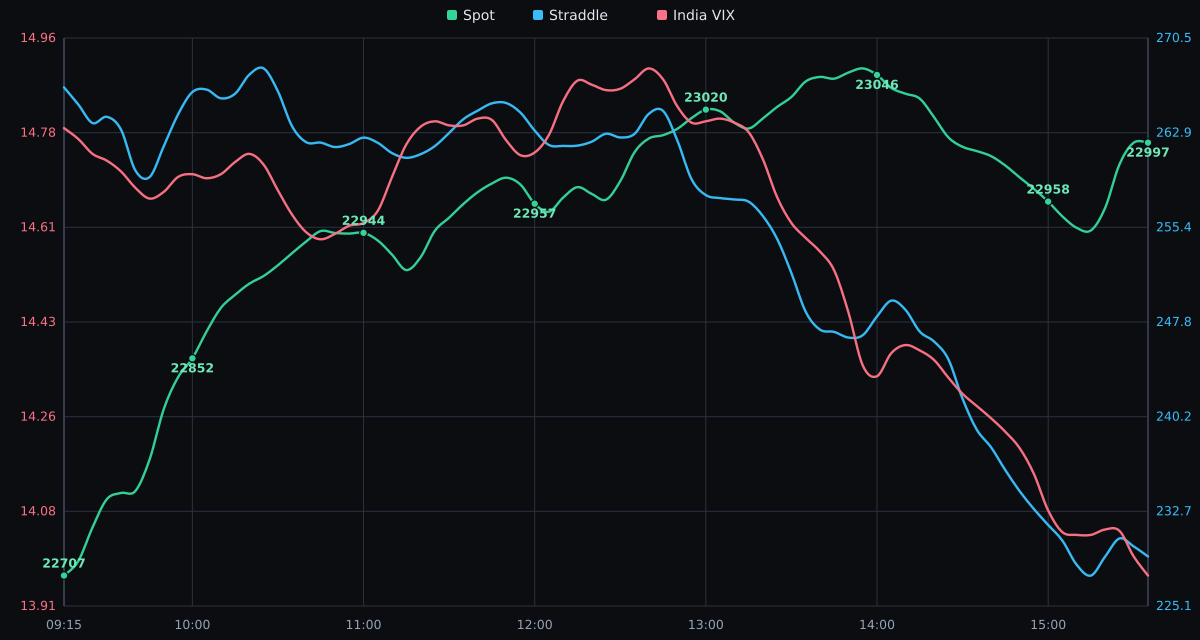
Task: Click the 247.8 straddle axis value
Action: point(1174,322)
